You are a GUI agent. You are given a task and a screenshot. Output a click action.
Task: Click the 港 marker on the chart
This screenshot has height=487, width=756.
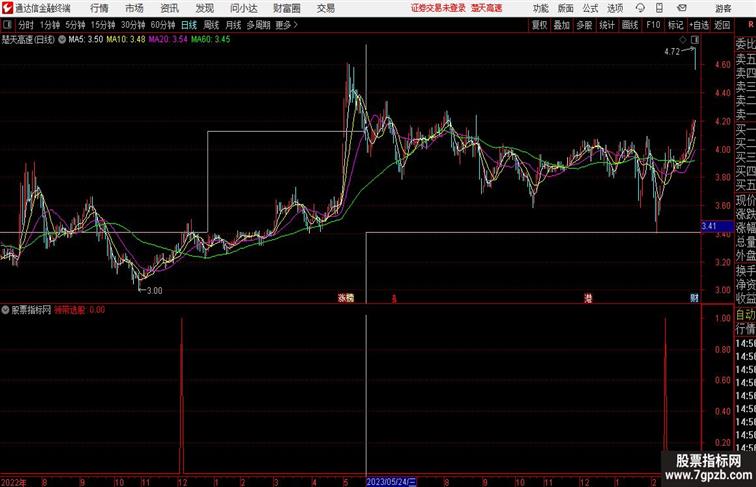pos(588,298)
